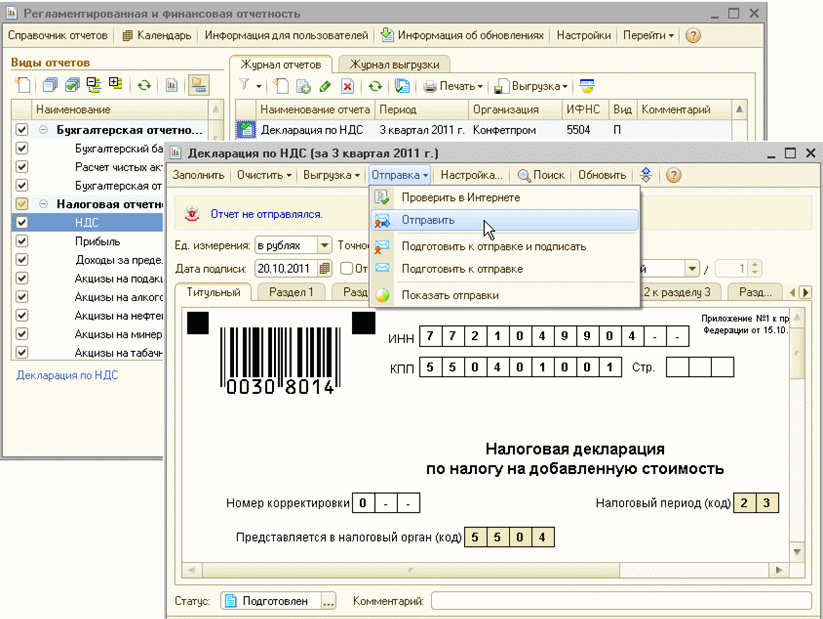
Task: Toggle checkbox for Бухгалтерский баланс row
Action: (x=22, y=148)
